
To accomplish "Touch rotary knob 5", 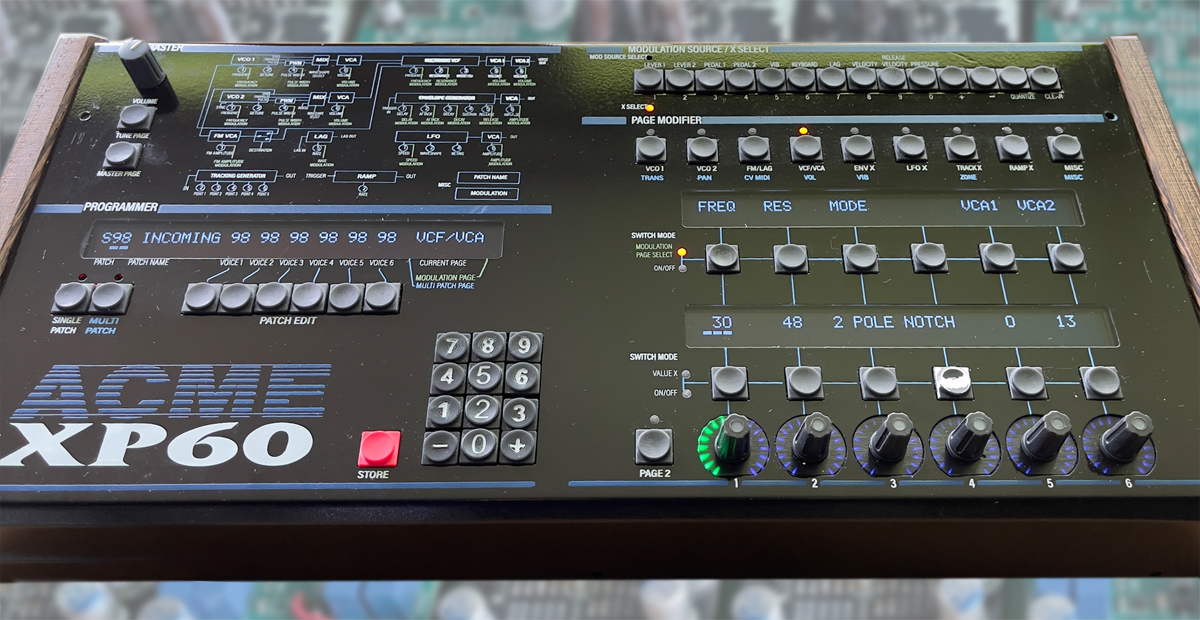I will pyautogui.click(x=1046, y=436).
